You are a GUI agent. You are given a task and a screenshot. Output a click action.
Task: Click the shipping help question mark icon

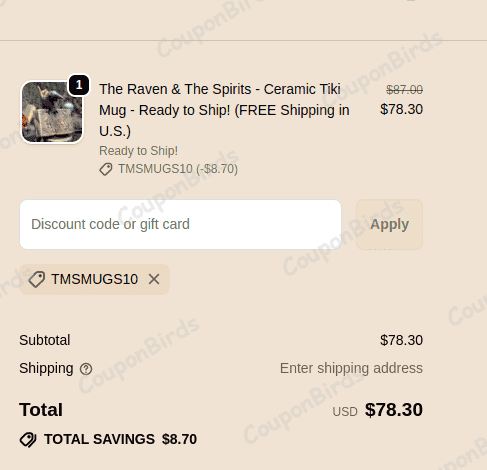point(86,369)
